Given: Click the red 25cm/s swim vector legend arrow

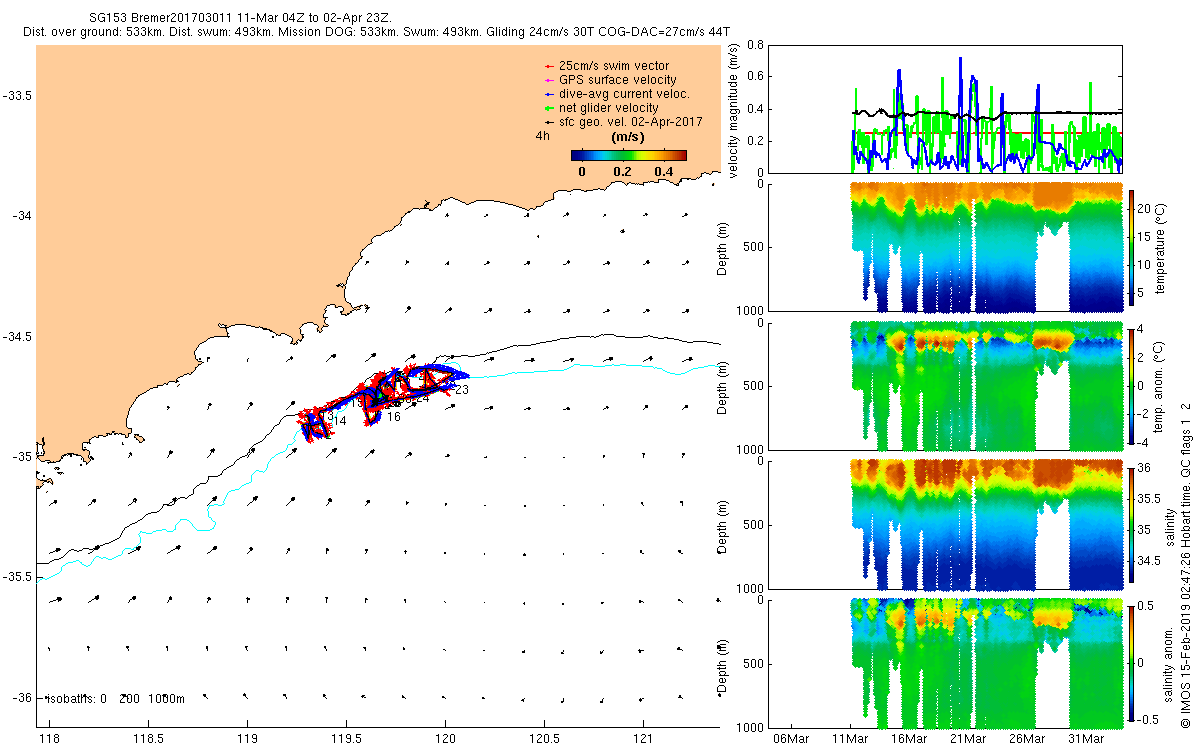Looking at the screenshot, I should [x=549, y=66].
